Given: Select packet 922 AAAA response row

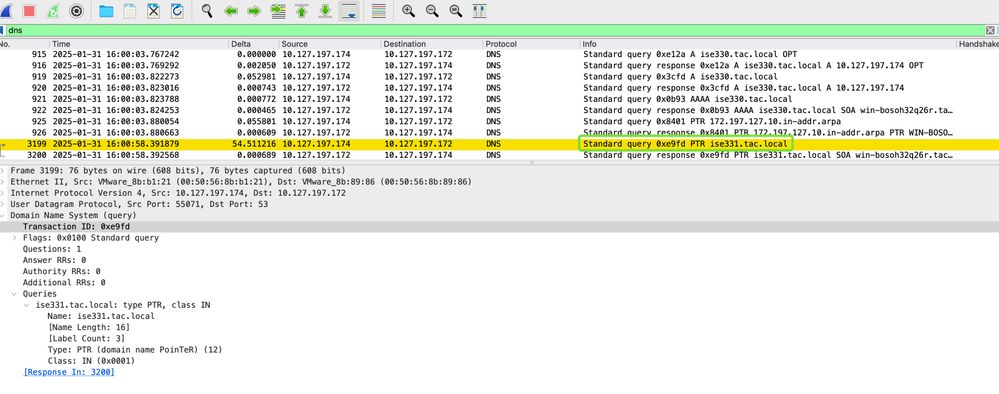Looking at the screenshot, I should coord(500,110).
